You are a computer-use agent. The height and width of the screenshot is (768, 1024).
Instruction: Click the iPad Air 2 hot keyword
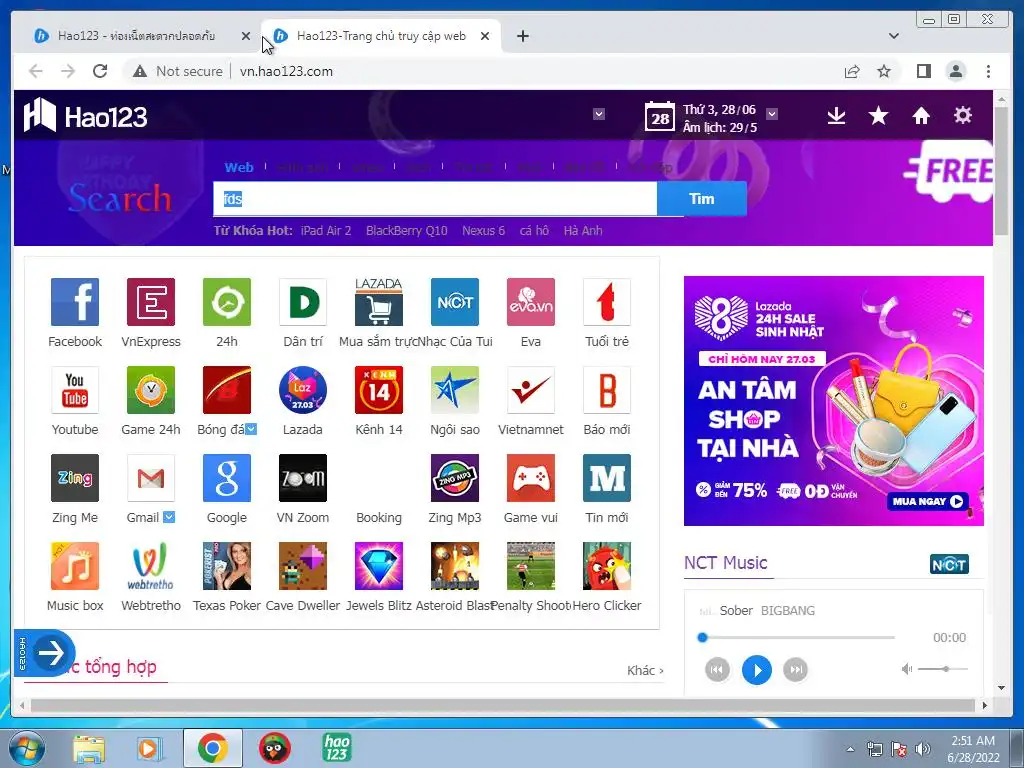[x=326, y=231]
